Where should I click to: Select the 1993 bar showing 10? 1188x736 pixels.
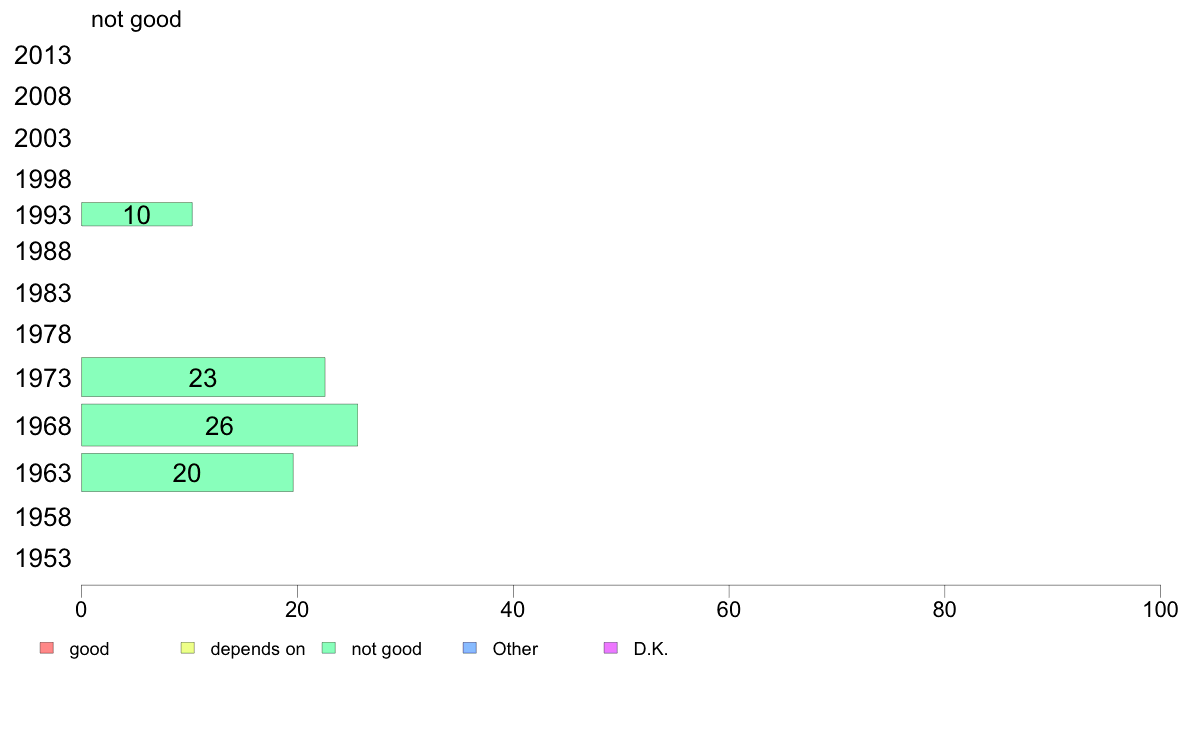point(137,215)
